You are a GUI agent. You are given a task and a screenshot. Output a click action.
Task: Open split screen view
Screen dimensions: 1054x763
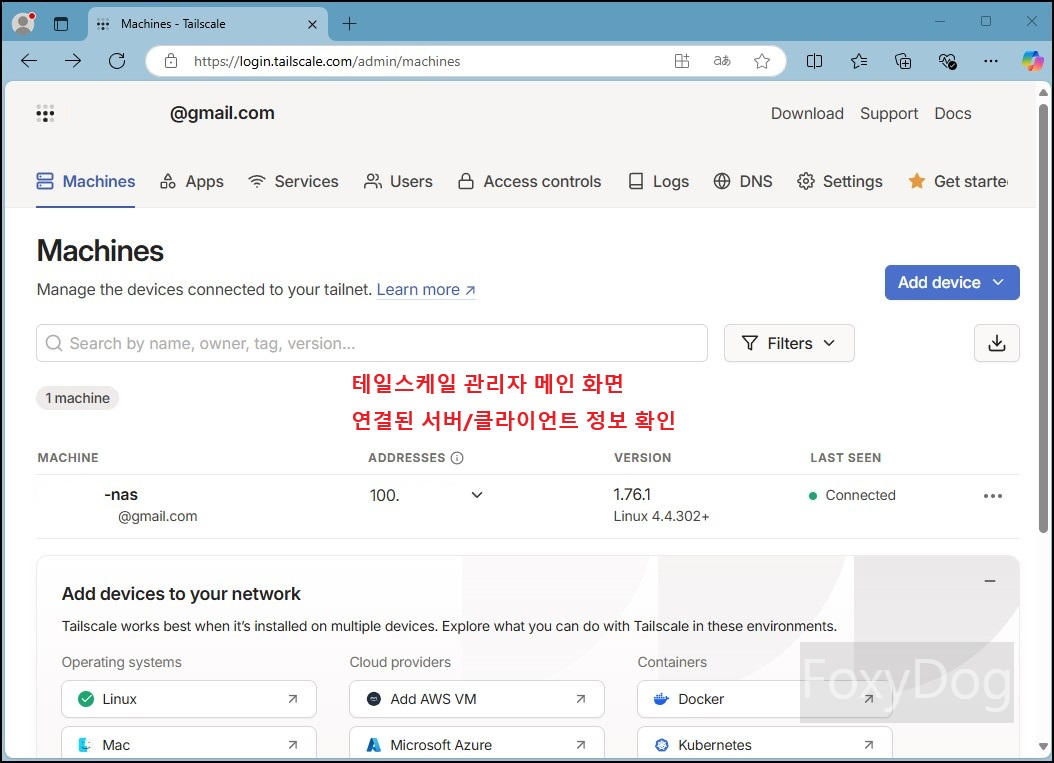click(x=814, y=61)
